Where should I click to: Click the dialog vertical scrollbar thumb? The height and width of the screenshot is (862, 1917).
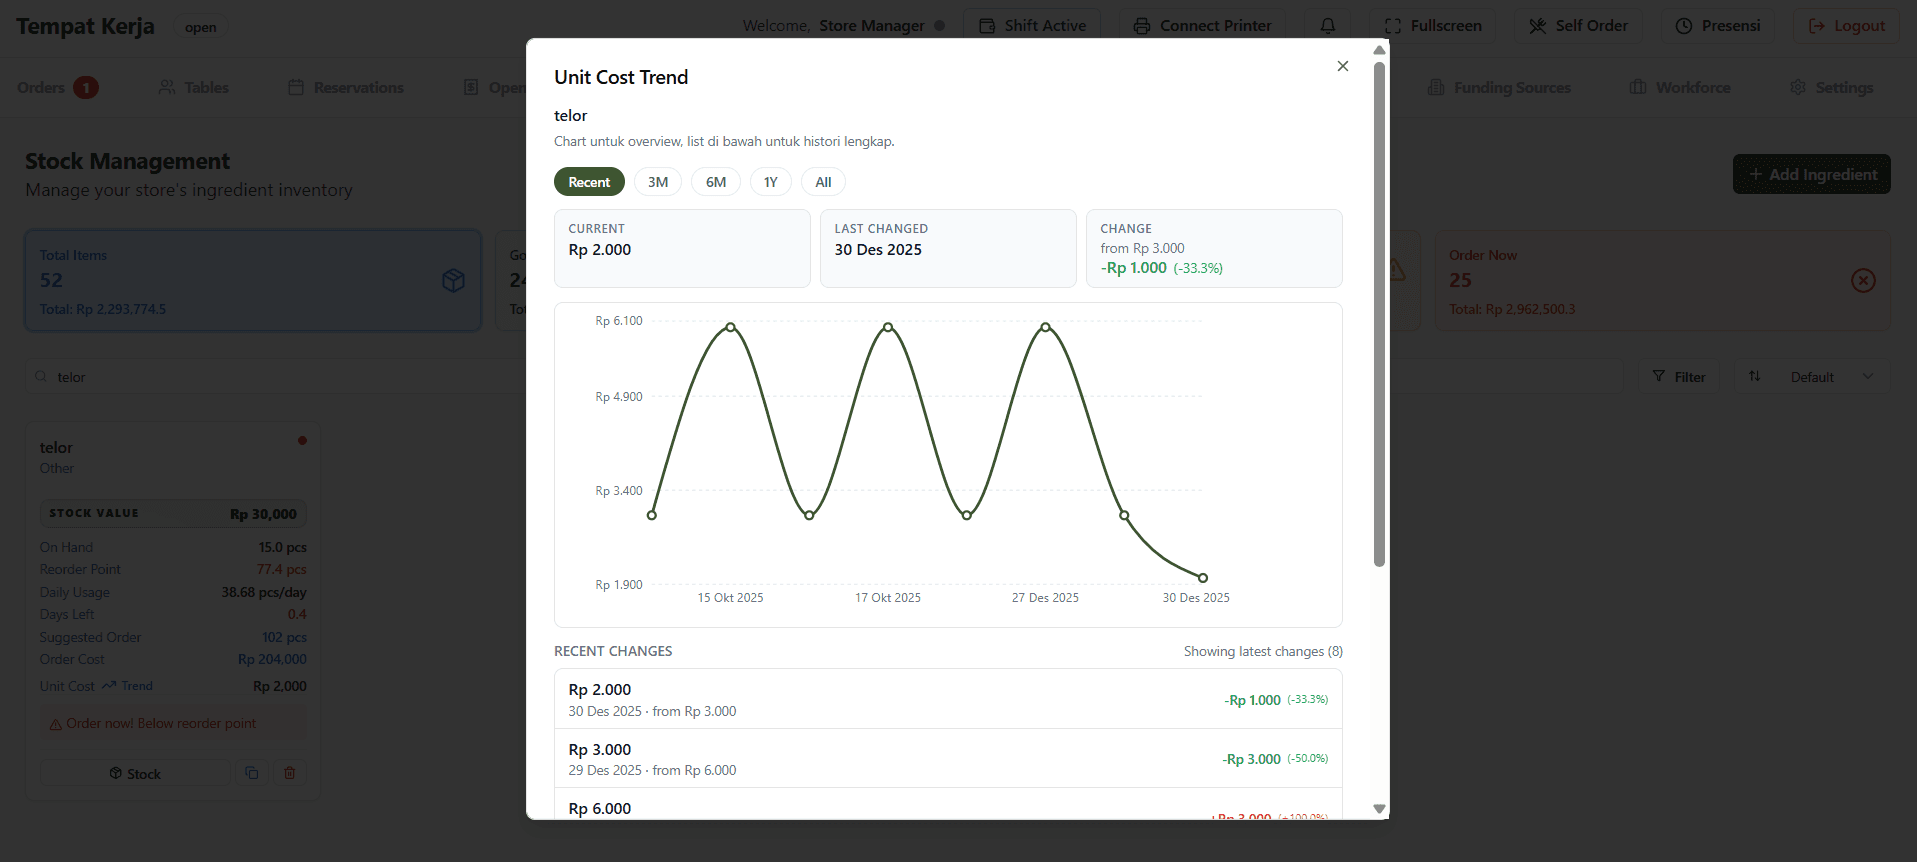click(1379, 314)
